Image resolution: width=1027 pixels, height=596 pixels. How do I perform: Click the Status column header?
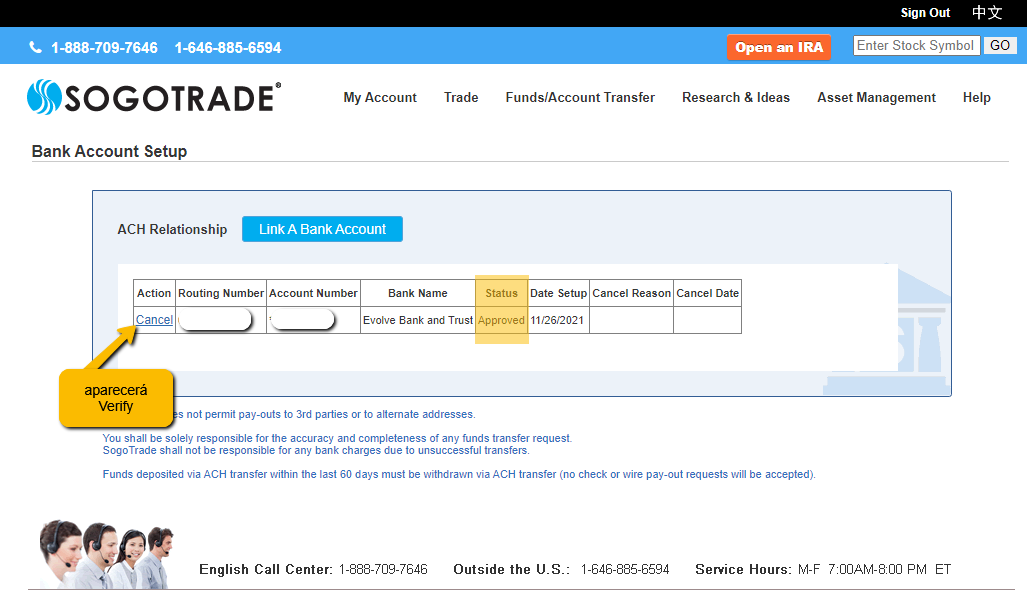click(x=501, y=293)
